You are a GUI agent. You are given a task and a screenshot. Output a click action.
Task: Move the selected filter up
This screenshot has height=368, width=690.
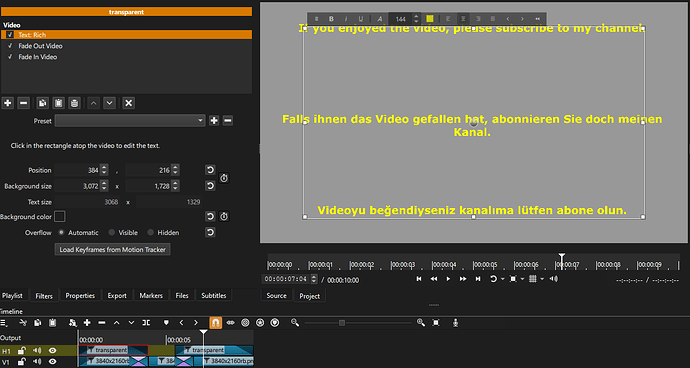pyautogui.click(x=93, y=103)
